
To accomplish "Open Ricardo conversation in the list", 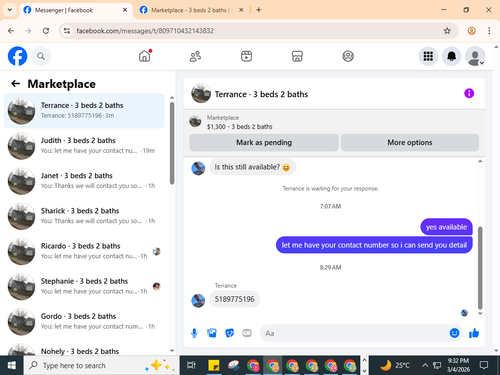I will [x=84, y=251].
